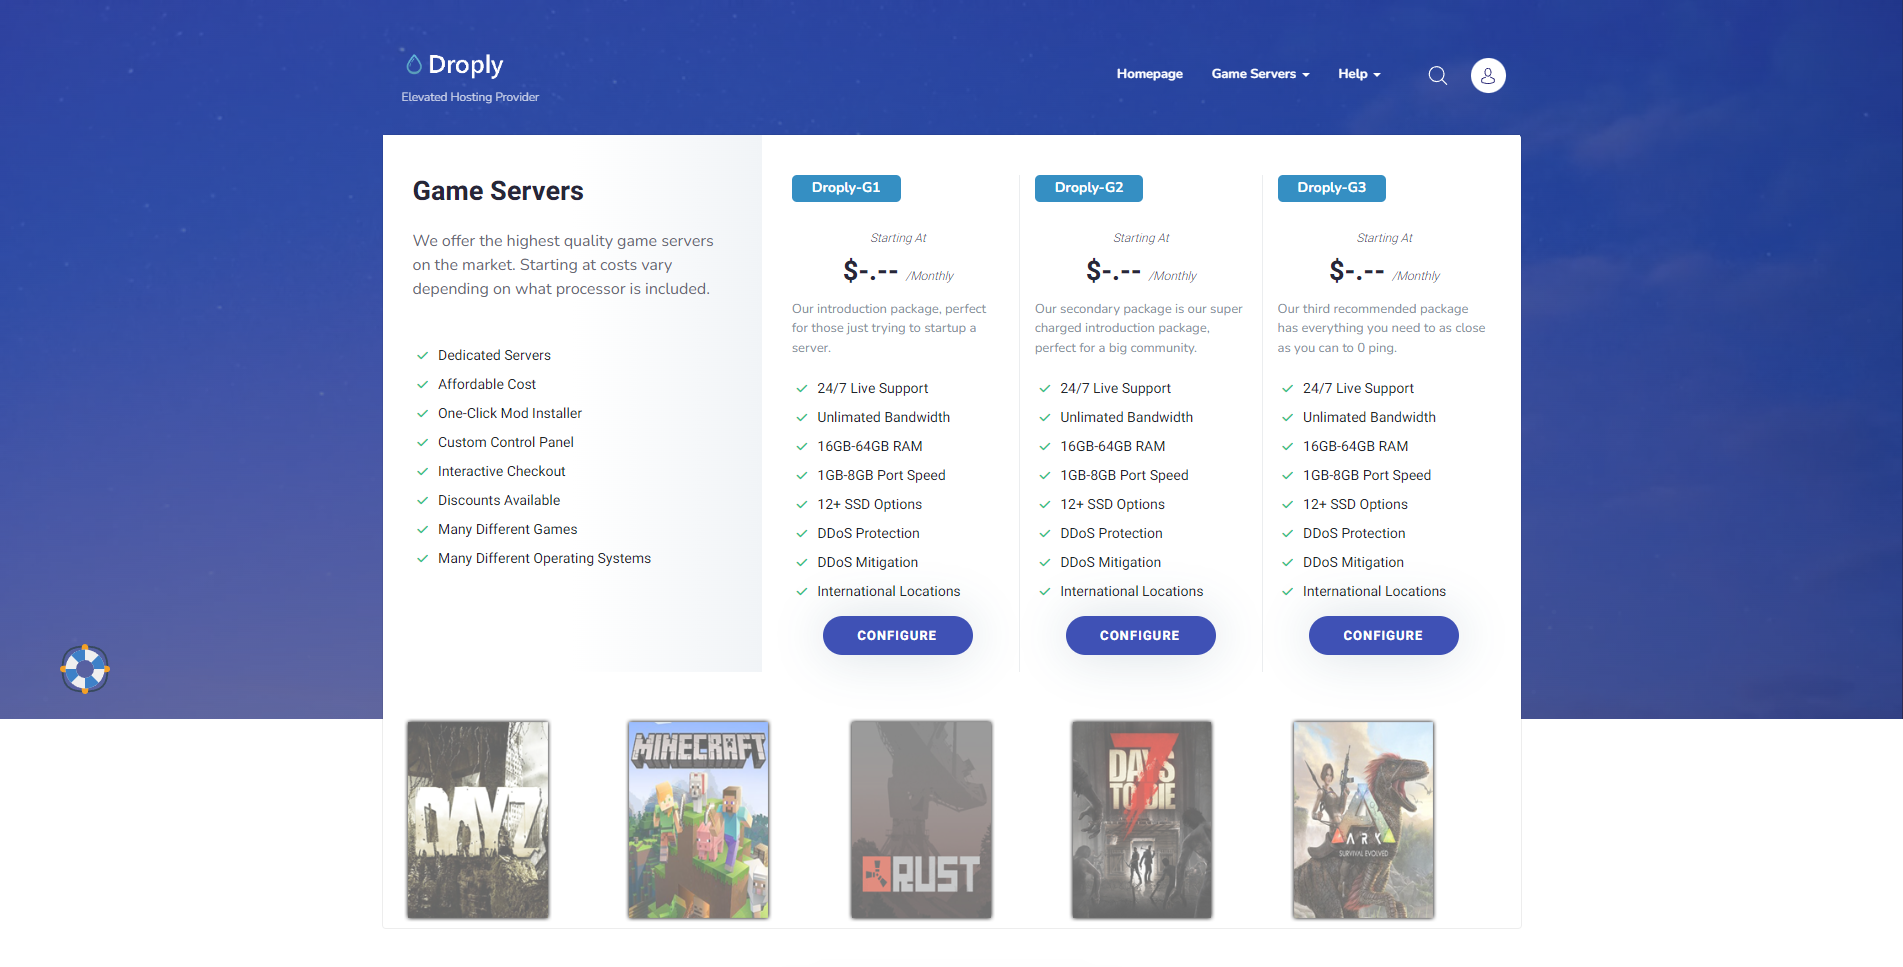Pick the ARK Survival Evolved cover

[1363, 819]
